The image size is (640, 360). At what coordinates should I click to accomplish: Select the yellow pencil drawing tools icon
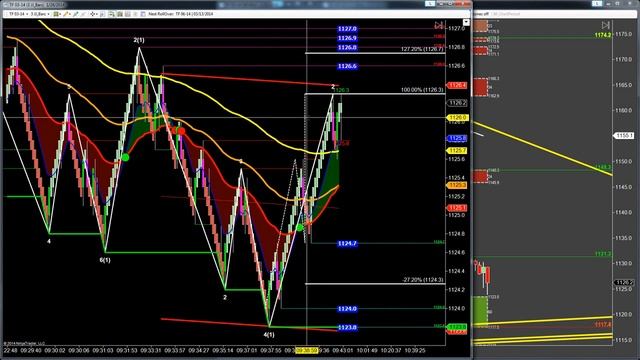click(67, 14)
